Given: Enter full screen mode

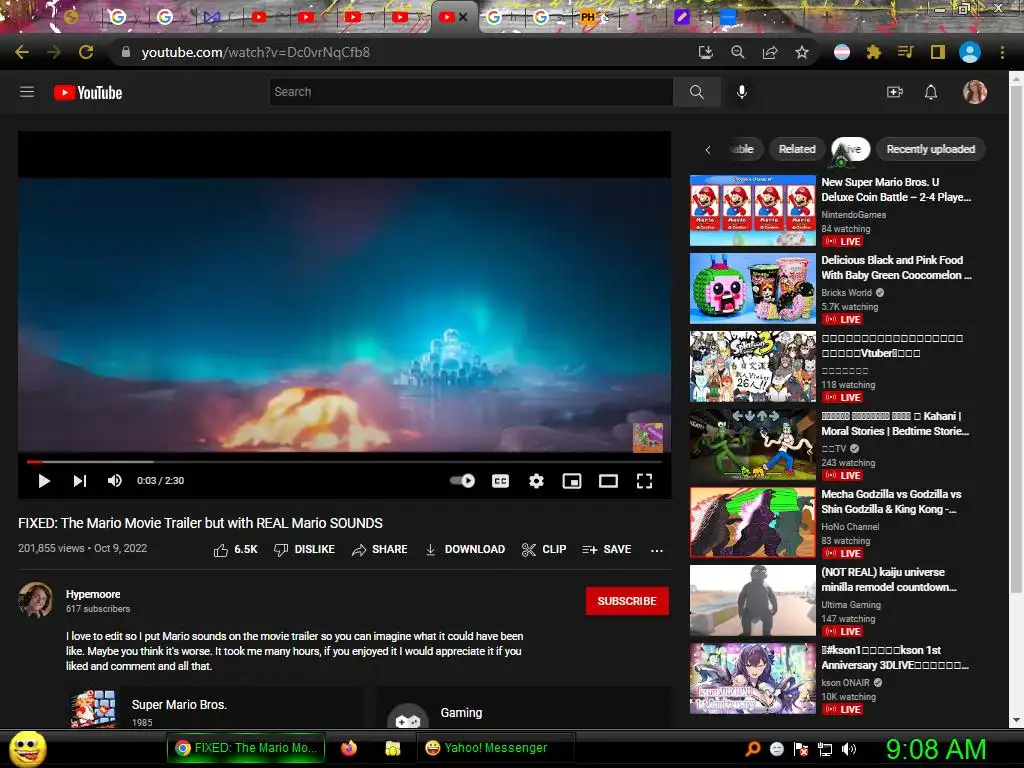Looking at the screenshot, I should pos(645,481).
